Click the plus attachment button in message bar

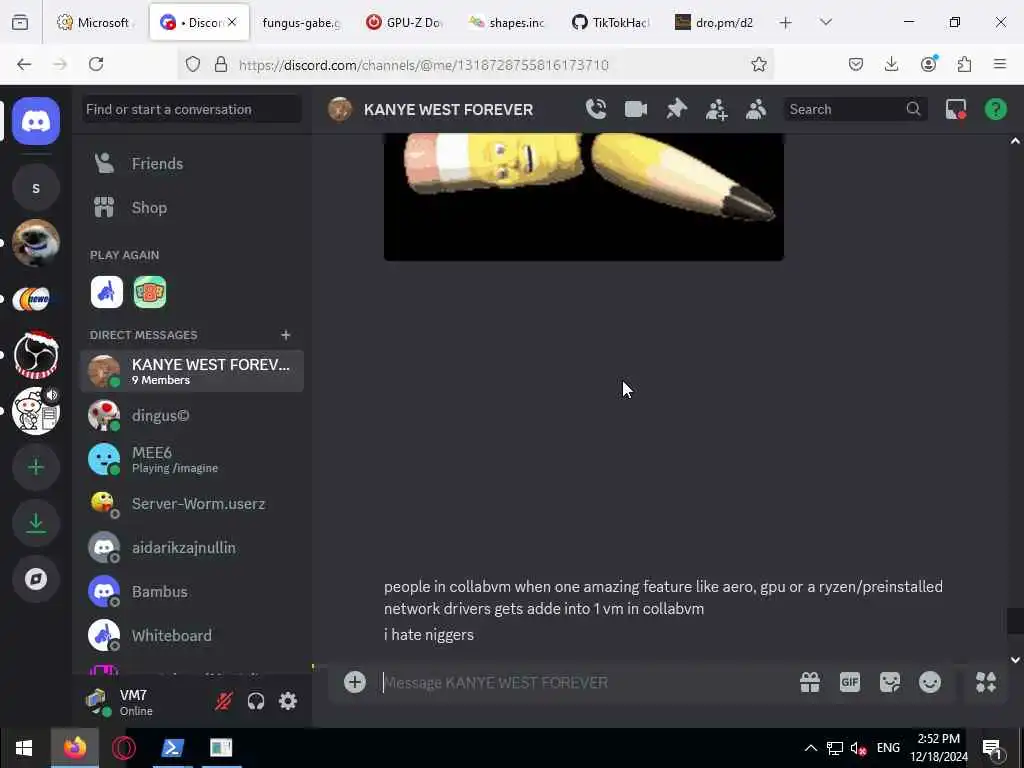[x=355, y=682]
